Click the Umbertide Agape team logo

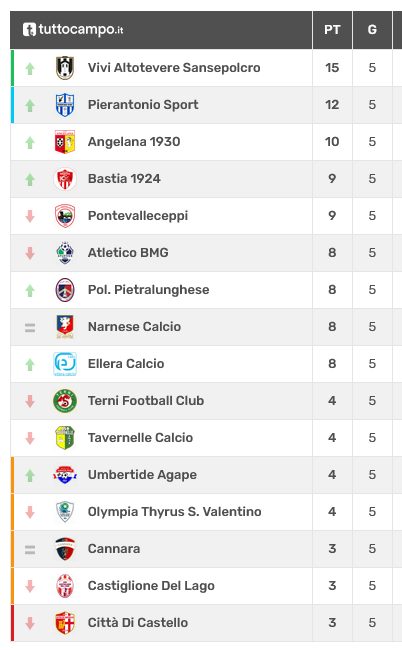point(65,475)
